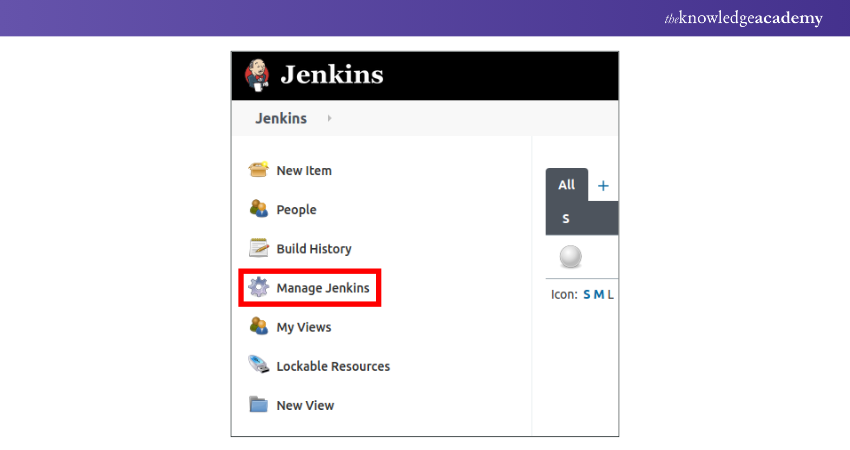Switch to the All view tab
This screenshot has height=450, width=850.
(x=566, y=185)
